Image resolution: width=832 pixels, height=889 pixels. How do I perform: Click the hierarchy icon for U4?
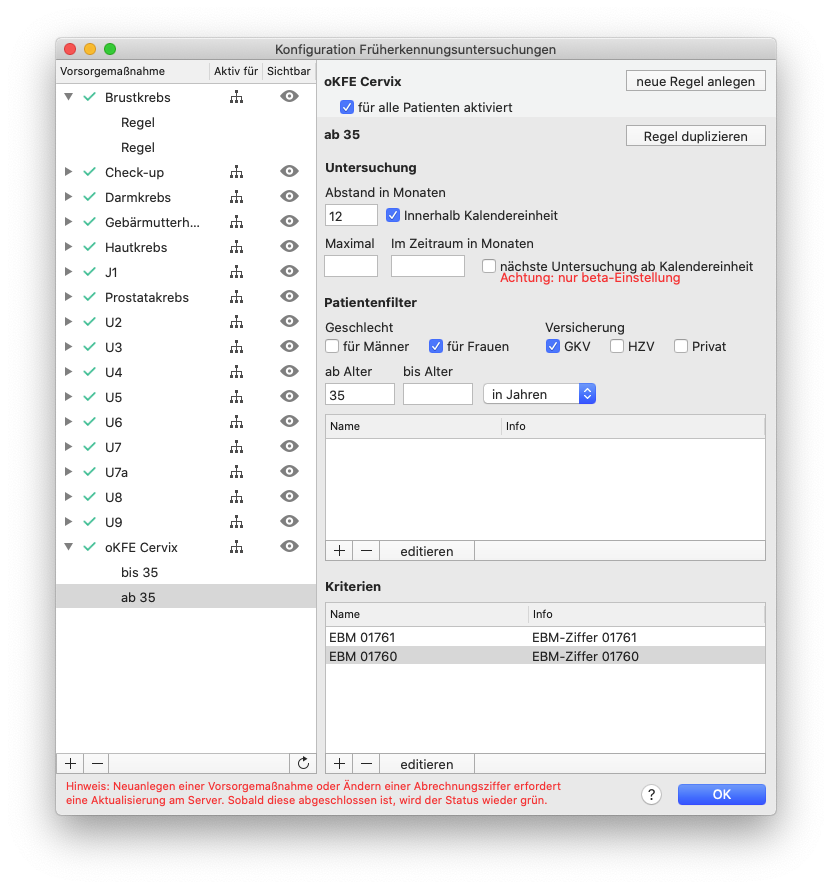(236, 371)
